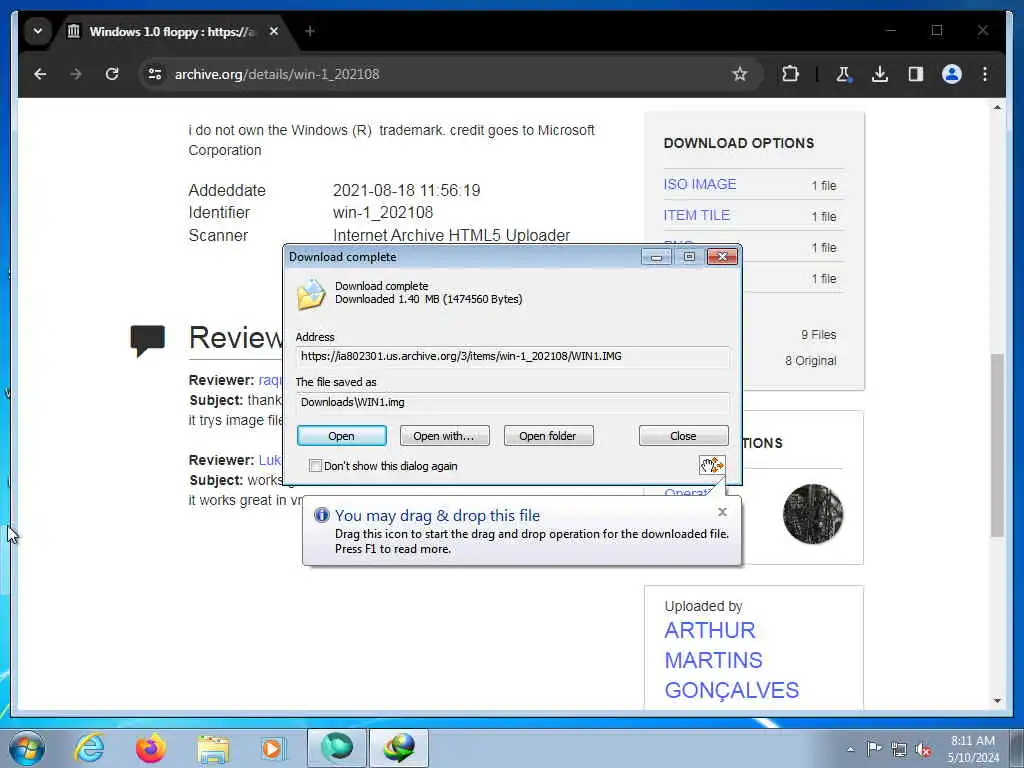Click the browser forward arrow
This screenshot has width=1024, height=768.
76,74
